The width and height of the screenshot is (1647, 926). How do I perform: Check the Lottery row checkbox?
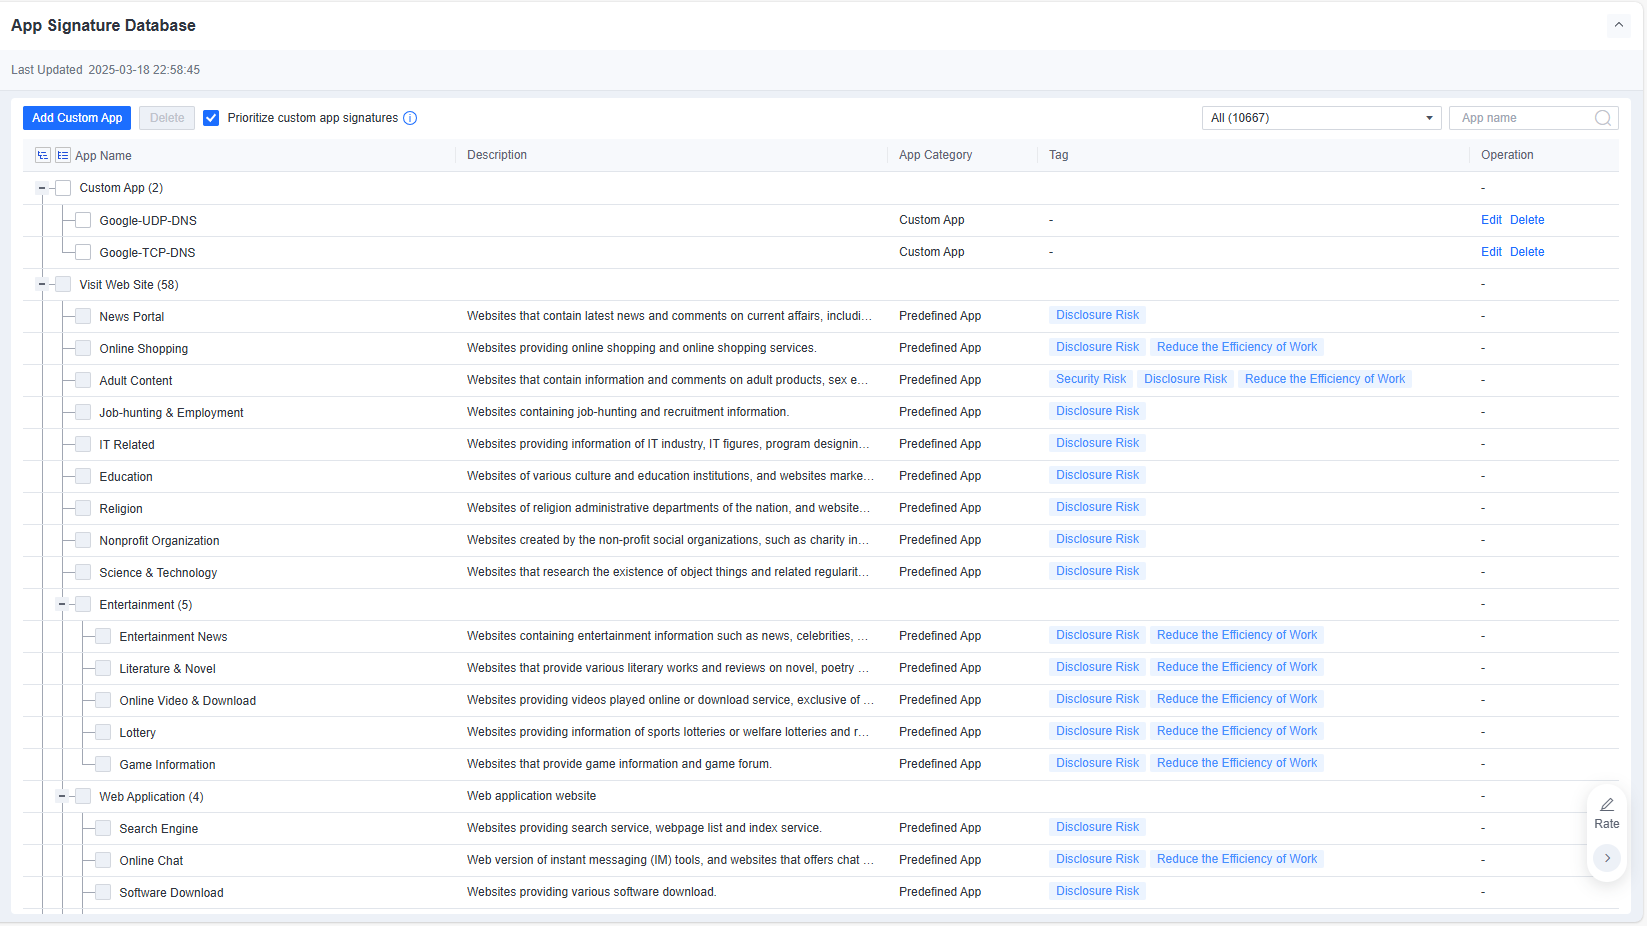pyautogui.click(x=103, y=732)
